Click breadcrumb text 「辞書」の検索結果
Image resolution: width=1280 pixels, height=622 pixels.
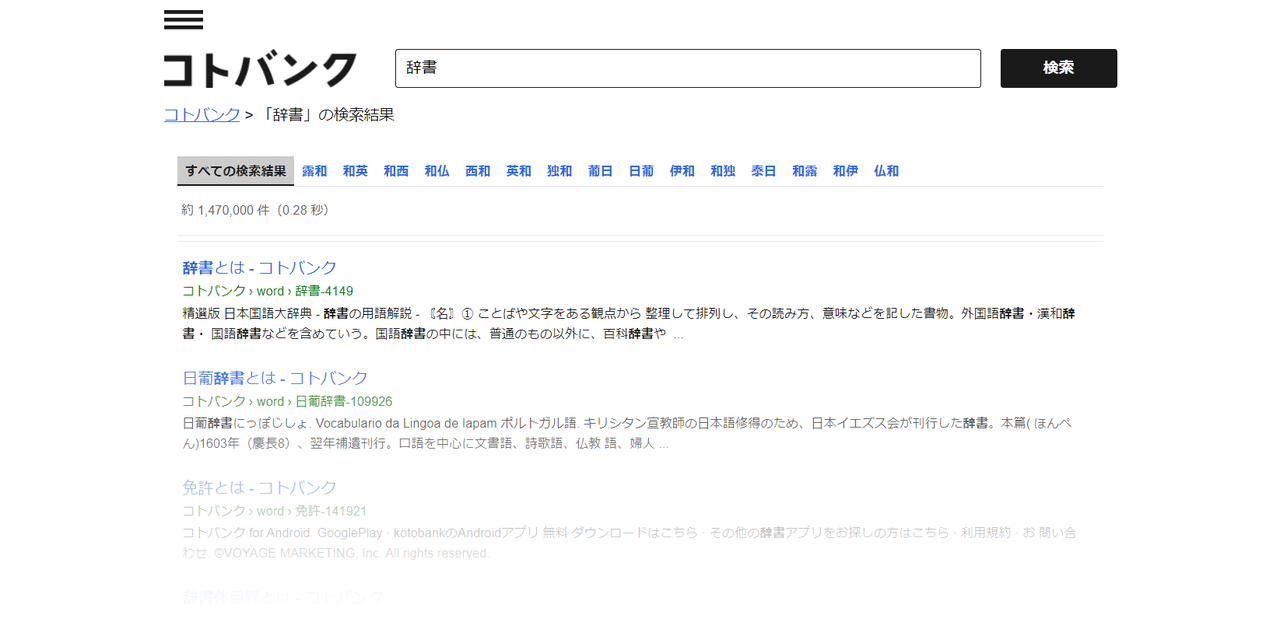(327, 115)
